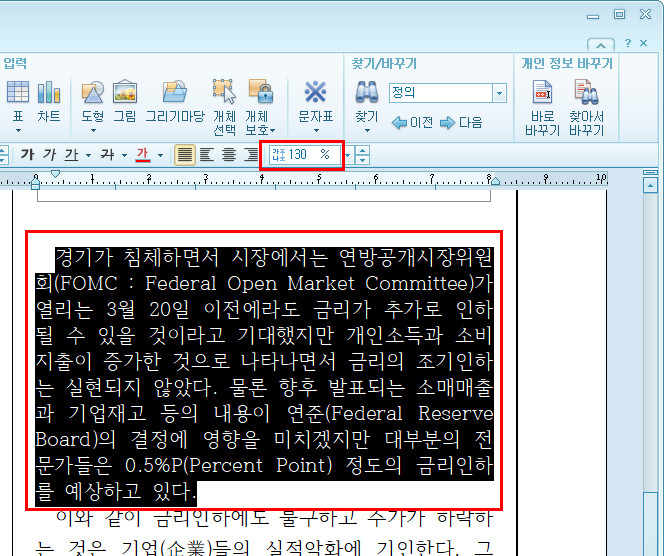664x556 pixels.
Task: Expand the 개체 보호 dropdown arrow
Action: [273, 130]
